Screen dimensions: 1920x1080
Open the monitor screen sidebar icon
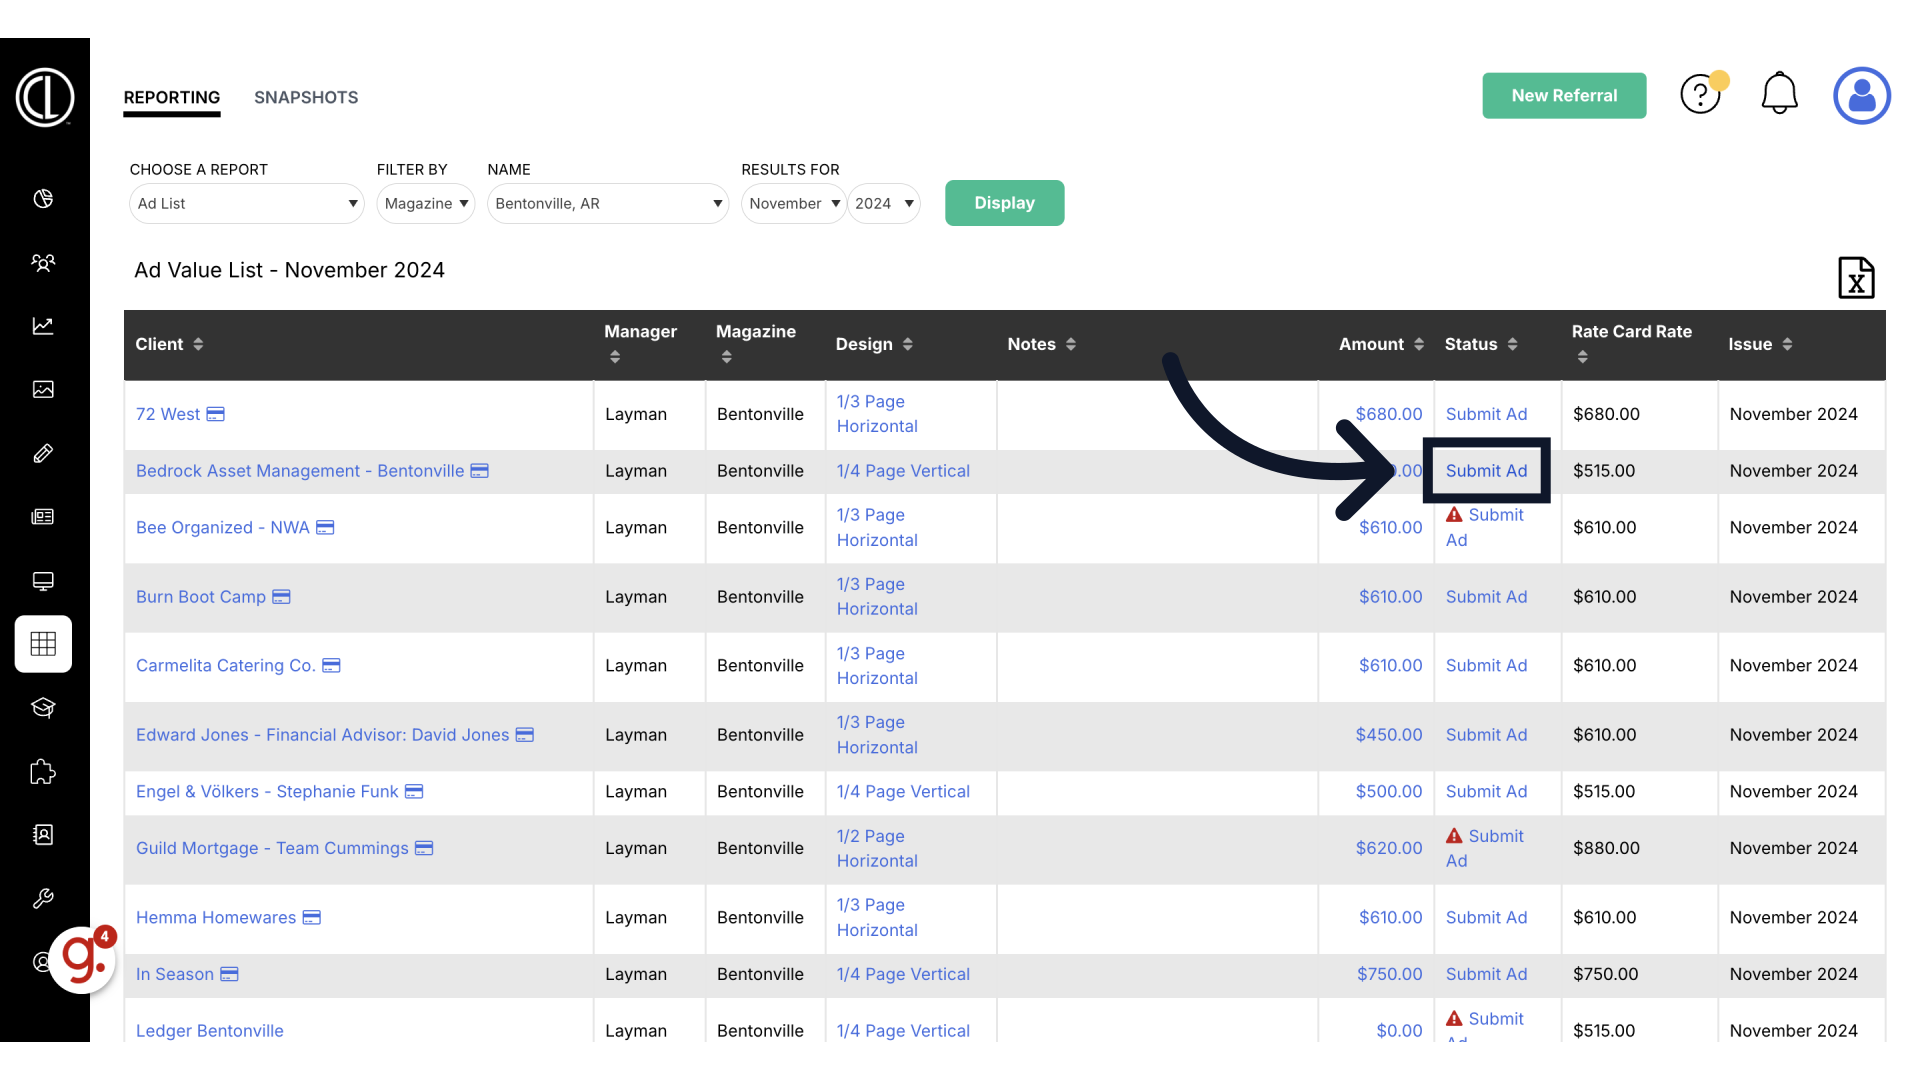point(43,581)
